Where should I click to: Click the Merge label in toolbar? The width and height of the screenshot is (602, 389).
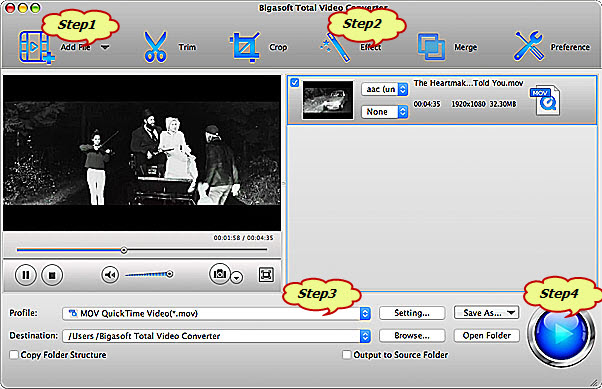(465, 47)
